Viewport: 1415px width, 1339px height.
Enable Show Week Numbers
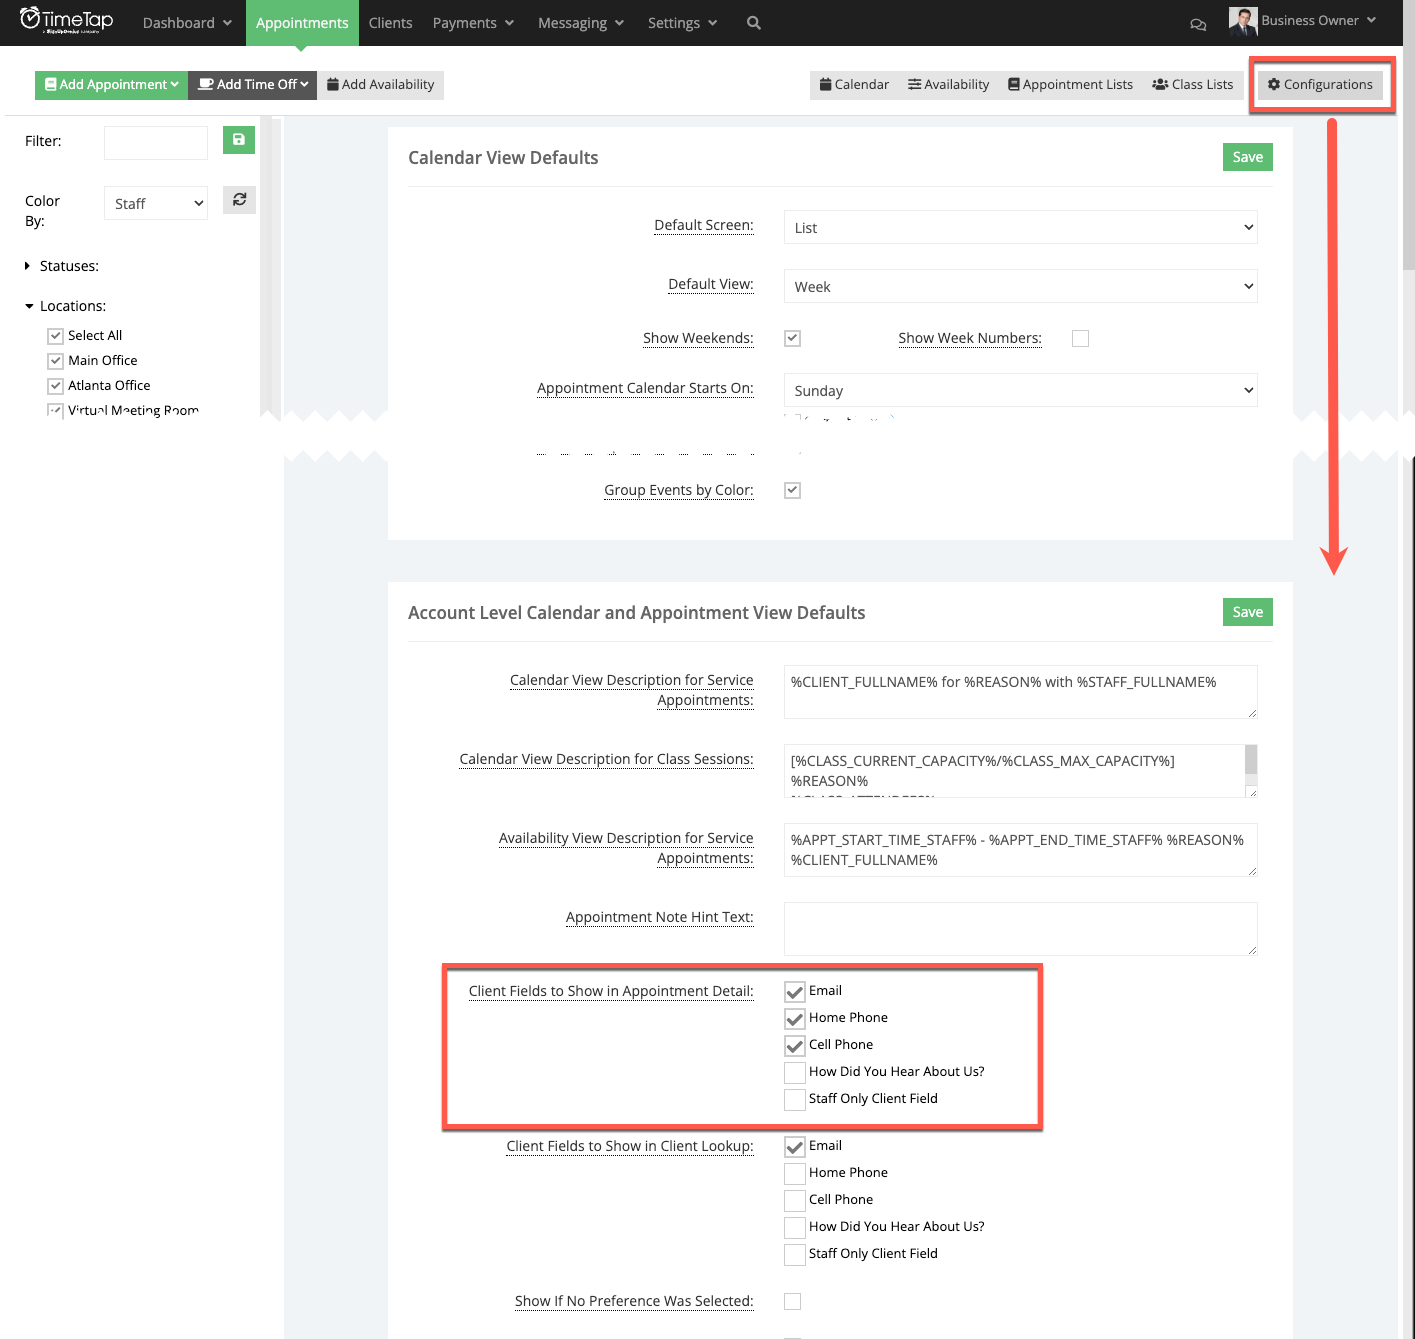[1080, 338]
